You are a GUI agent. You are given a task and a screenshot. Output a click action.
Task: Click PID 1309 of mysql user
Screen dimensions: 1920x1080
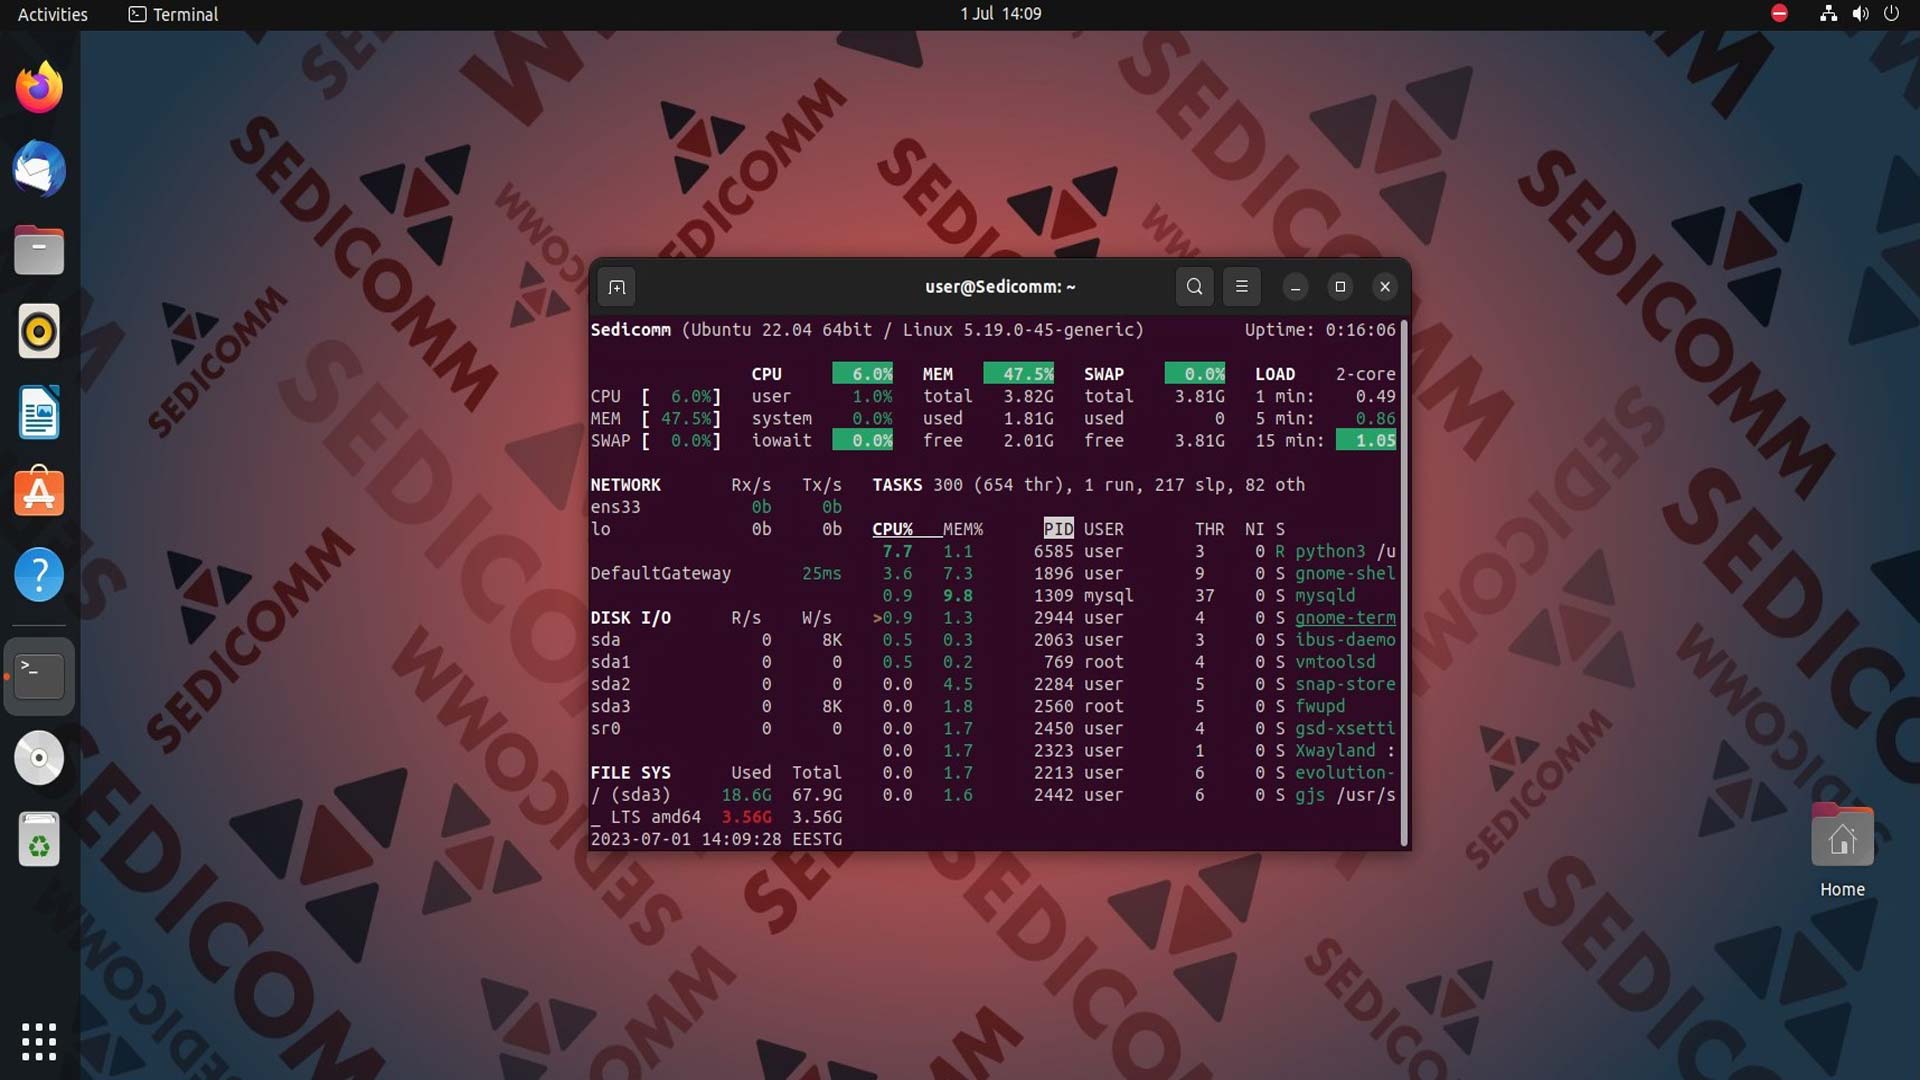(x=1053, y=595)
